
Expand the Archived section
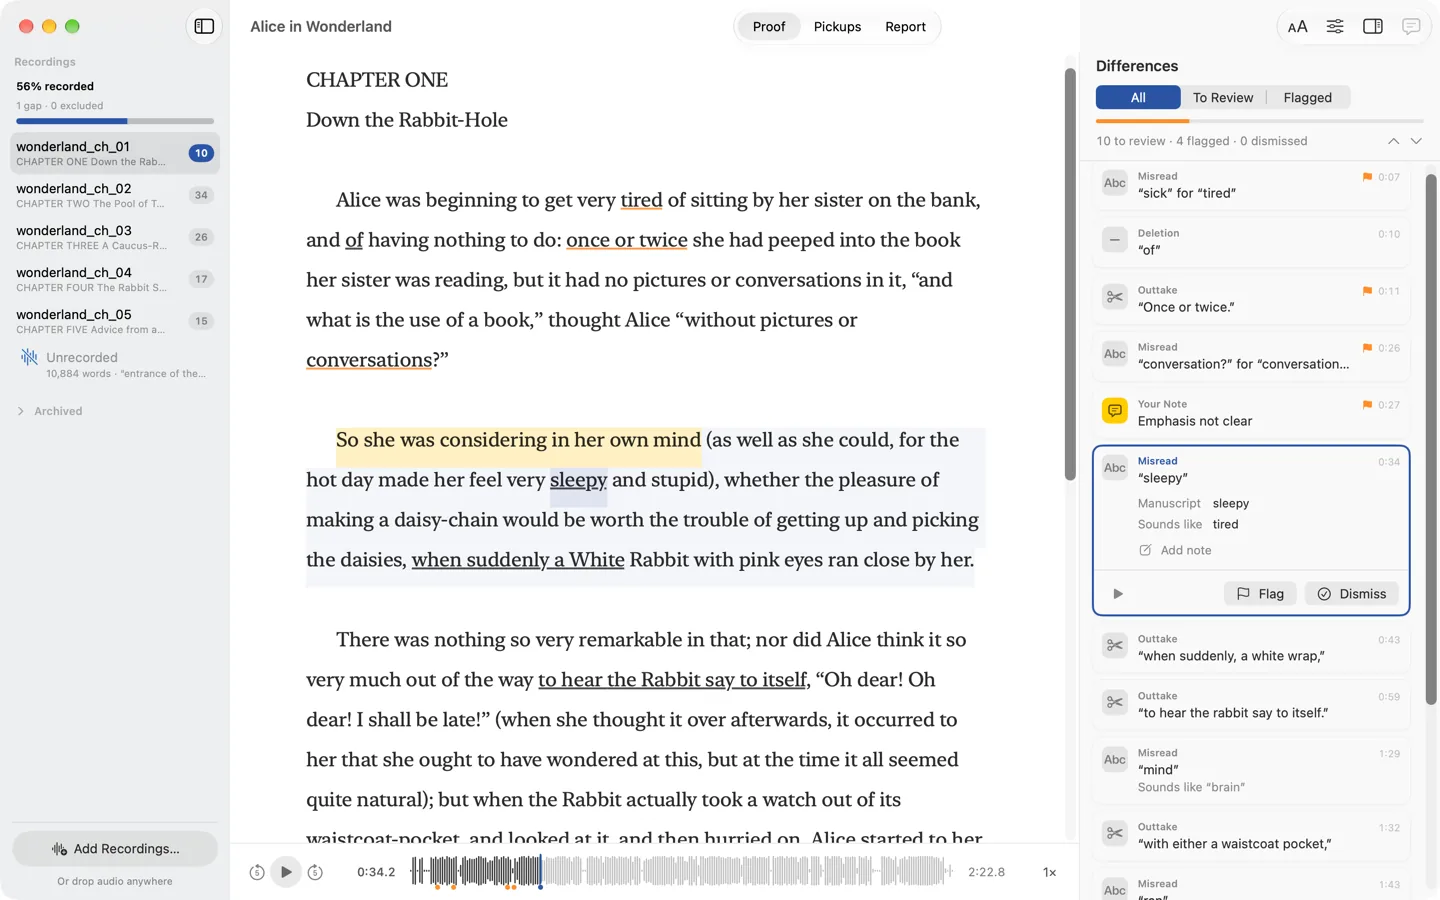[21, 411]
